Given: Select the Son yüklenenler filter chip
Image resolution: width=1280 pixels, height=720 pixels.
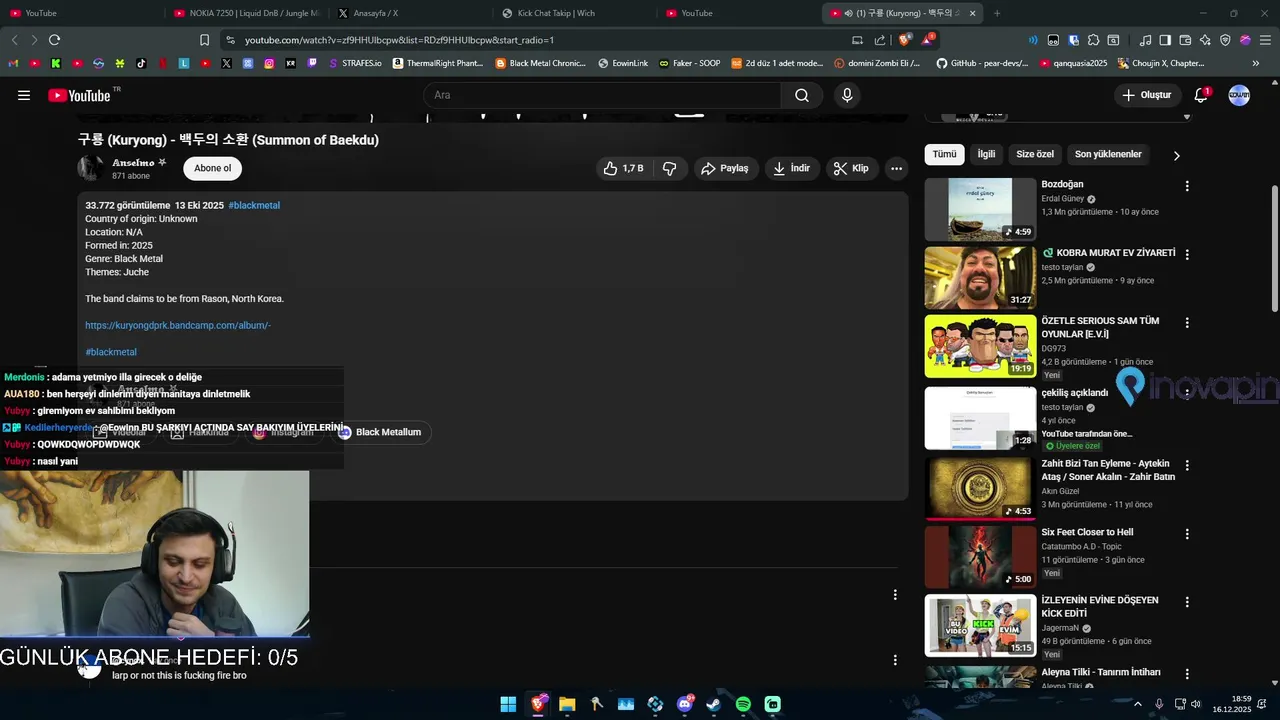Looking at the screenshot, I should pyautogui.click(x=1108, y=154).
